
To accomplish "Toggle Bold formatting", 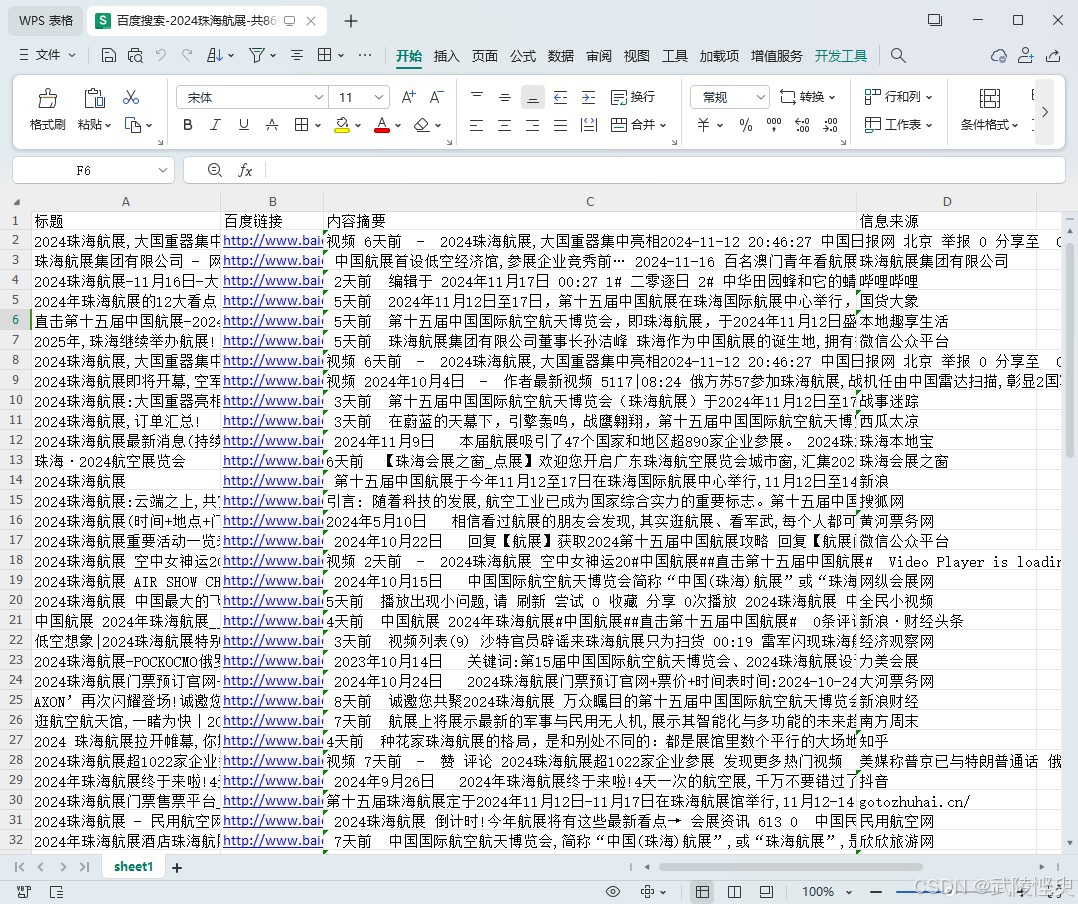I will tap(188, 124).
